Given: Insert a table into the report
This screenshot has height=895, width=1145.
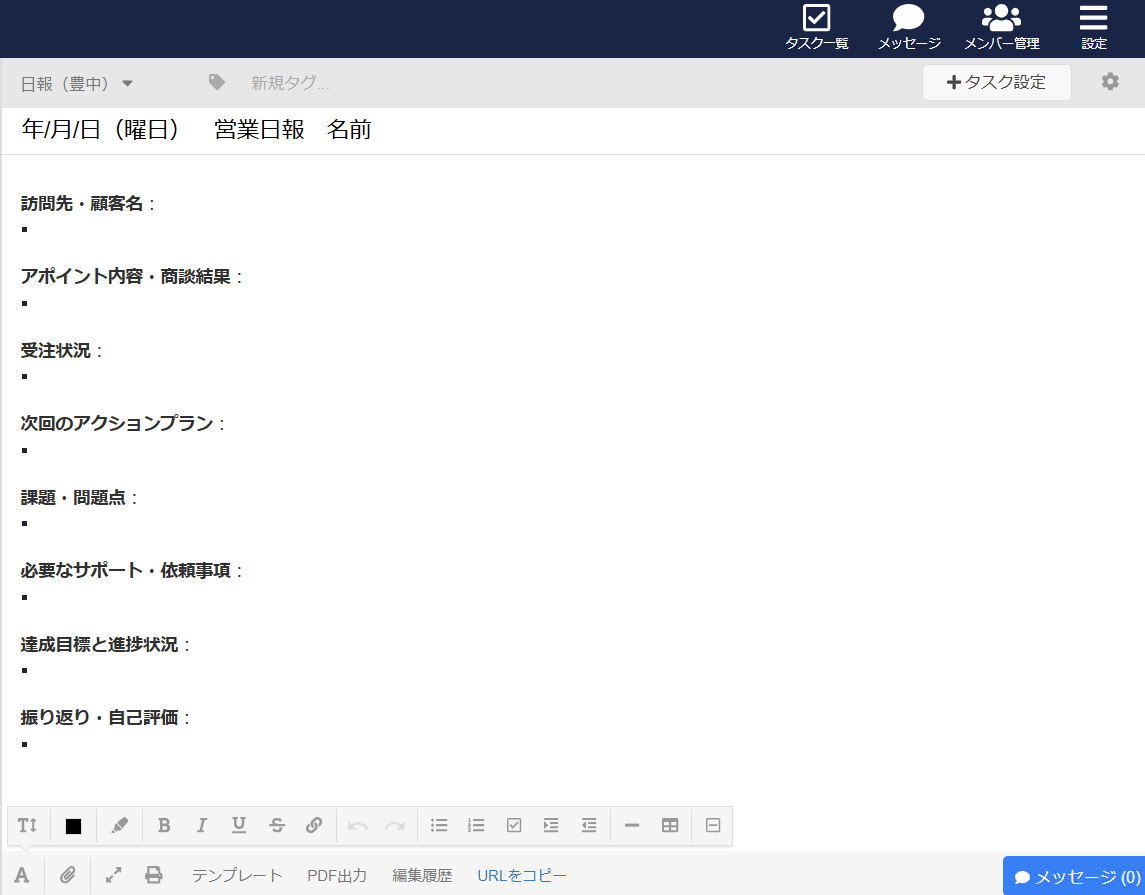Looking at the screenshot, I should coord(669,825).
